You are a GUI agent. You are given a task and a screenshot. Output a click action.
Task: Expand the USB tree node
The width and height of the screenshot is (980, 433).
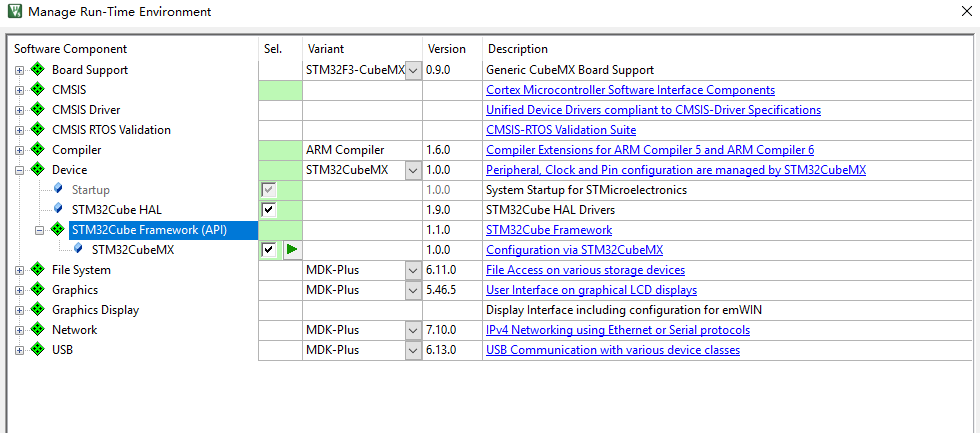[19, 350]
